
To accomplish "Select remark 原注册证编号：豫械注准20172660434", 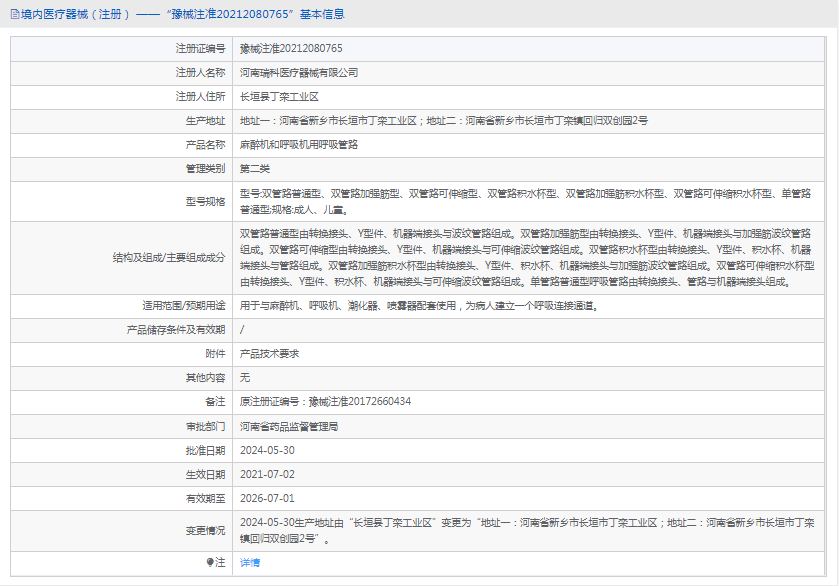I will pyautogui.click(x=325, y=402).
